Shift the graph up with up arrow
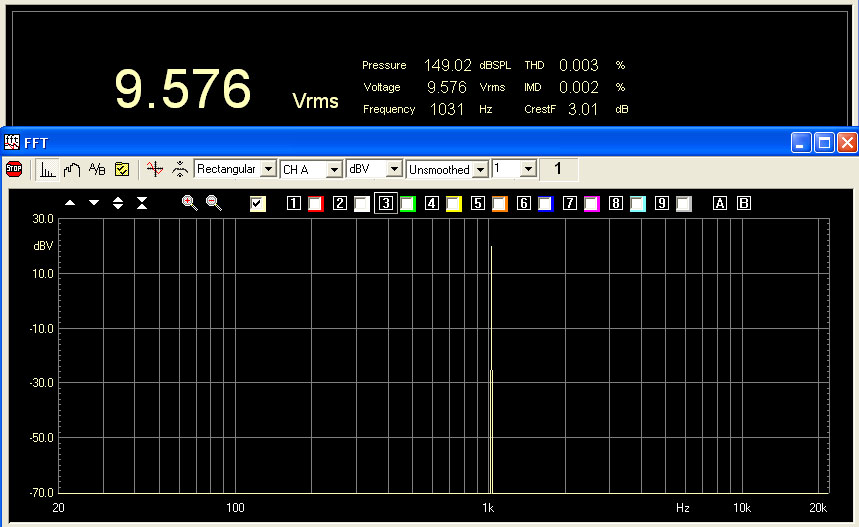Image resolution: width=859 pixels, height=527 pixels. (70, 203)
